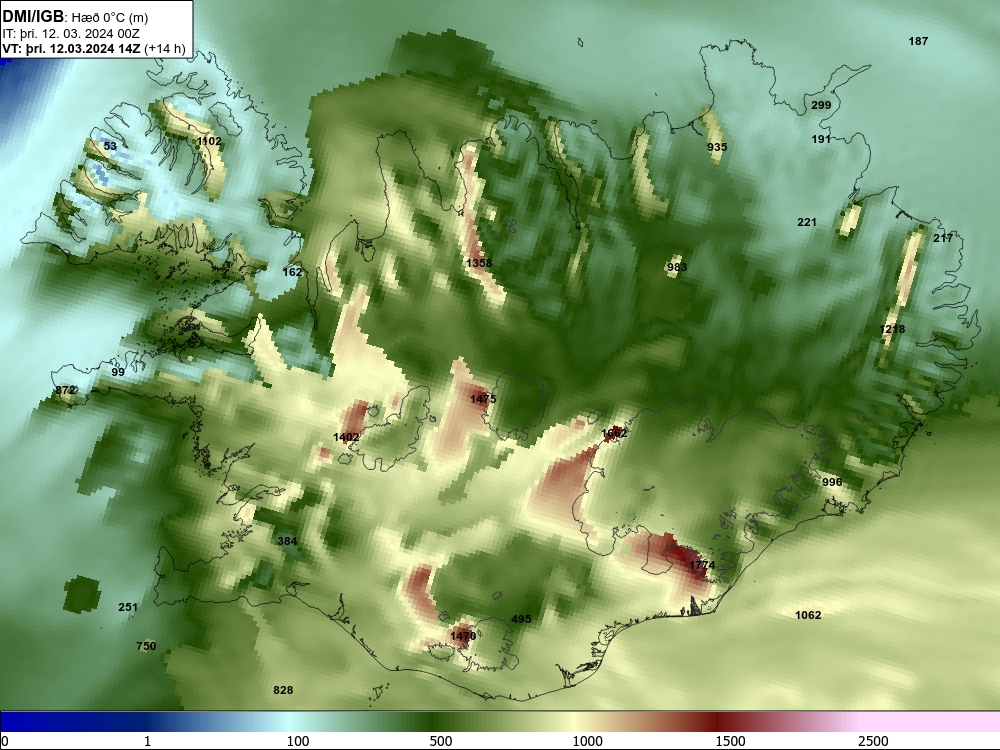This screenshot has width=1000, height=750.
Task: Click the map value 1402
Action: [x=346, y=438]
